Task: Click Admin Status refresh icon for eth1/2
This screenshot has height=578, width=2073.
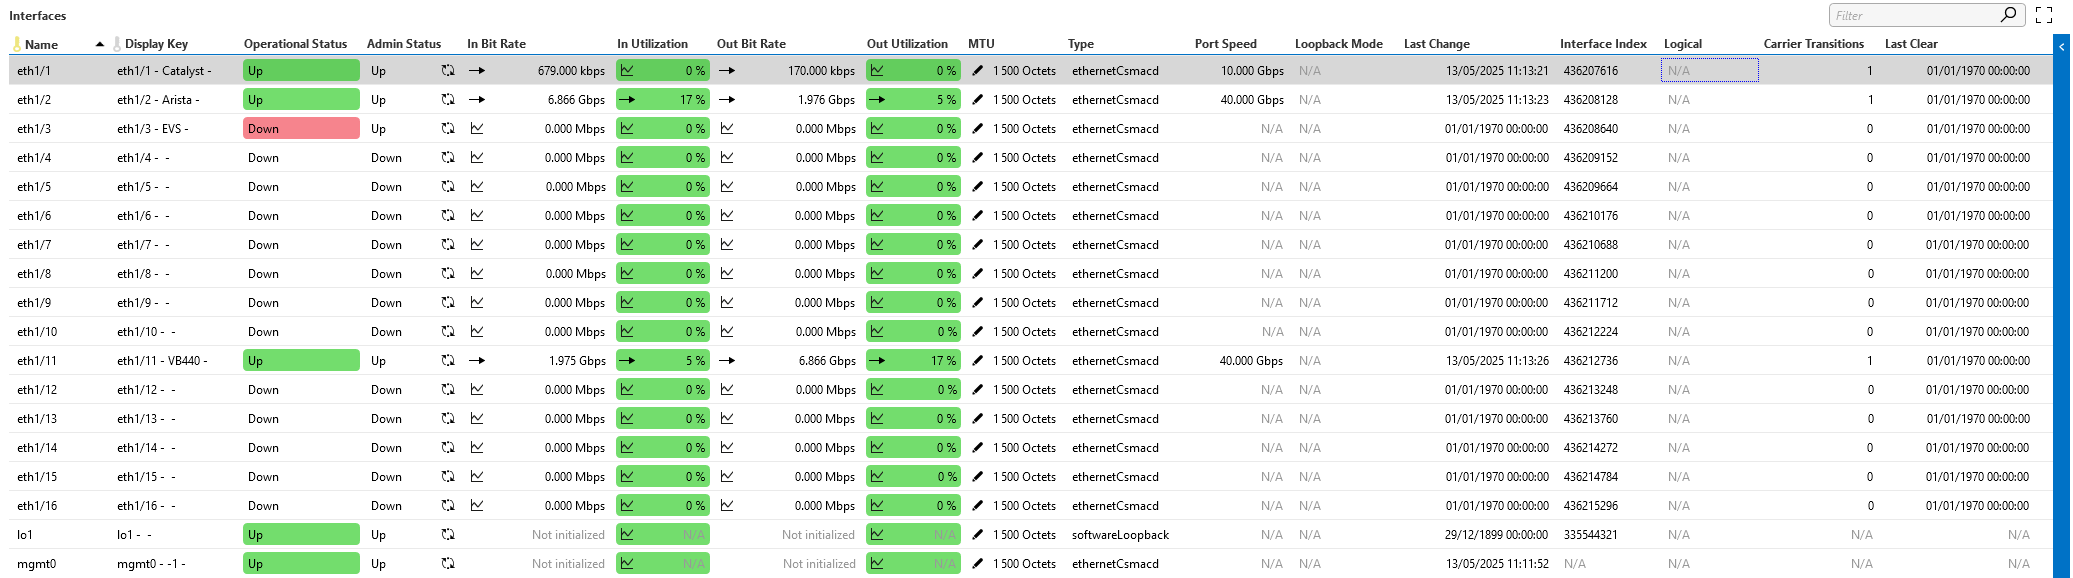Action: tap(448, 100)
